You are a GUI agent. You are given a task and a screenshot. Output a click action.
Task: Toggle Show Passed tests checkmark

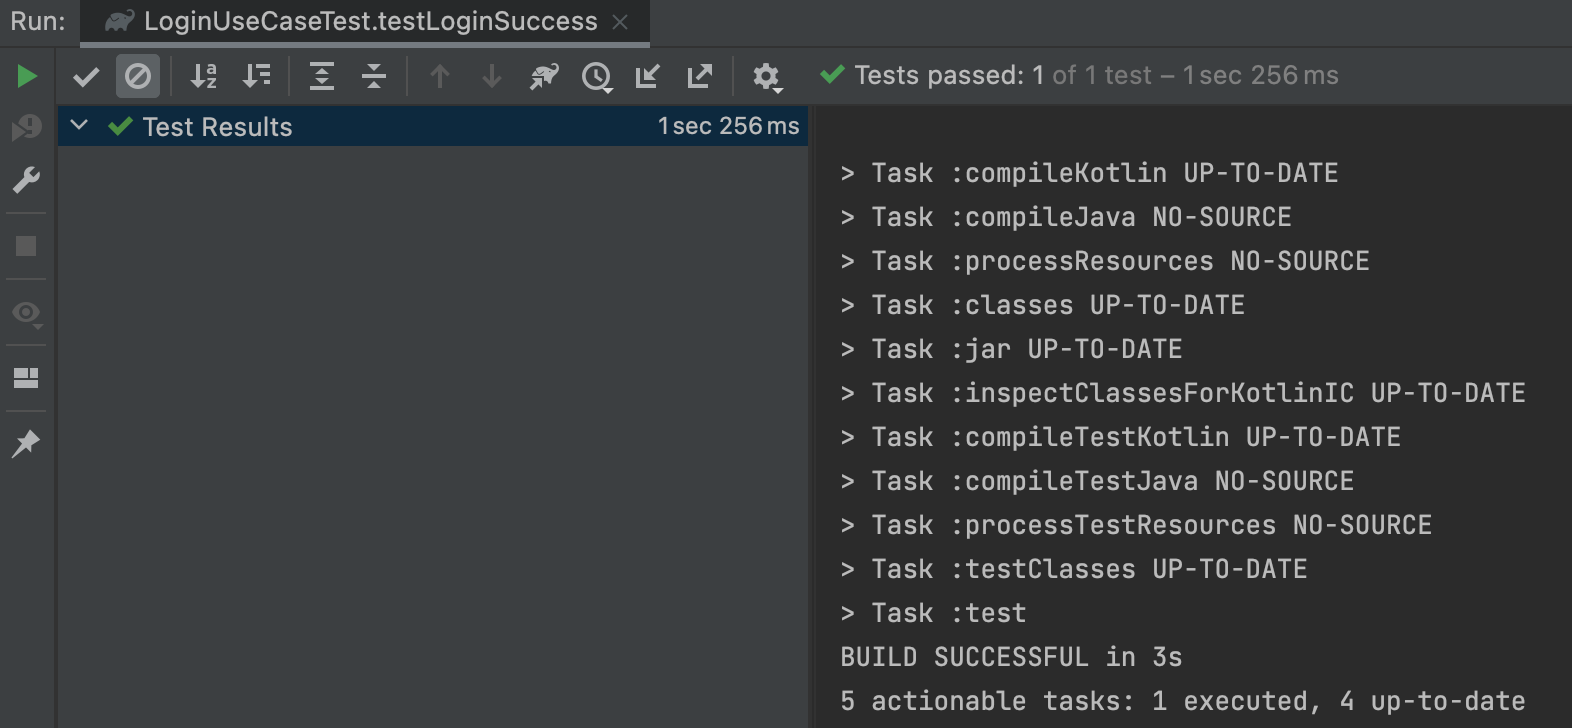[87, 76]
